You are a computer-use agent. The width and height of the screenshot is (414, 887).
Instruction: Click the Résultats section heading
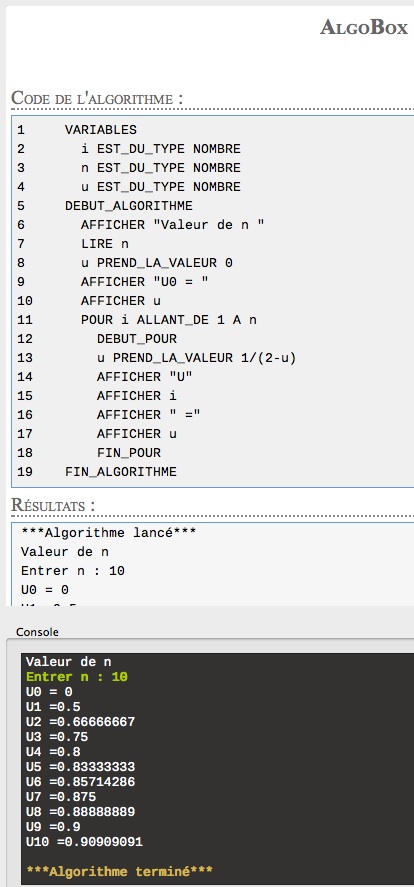(x=53, y=505)
